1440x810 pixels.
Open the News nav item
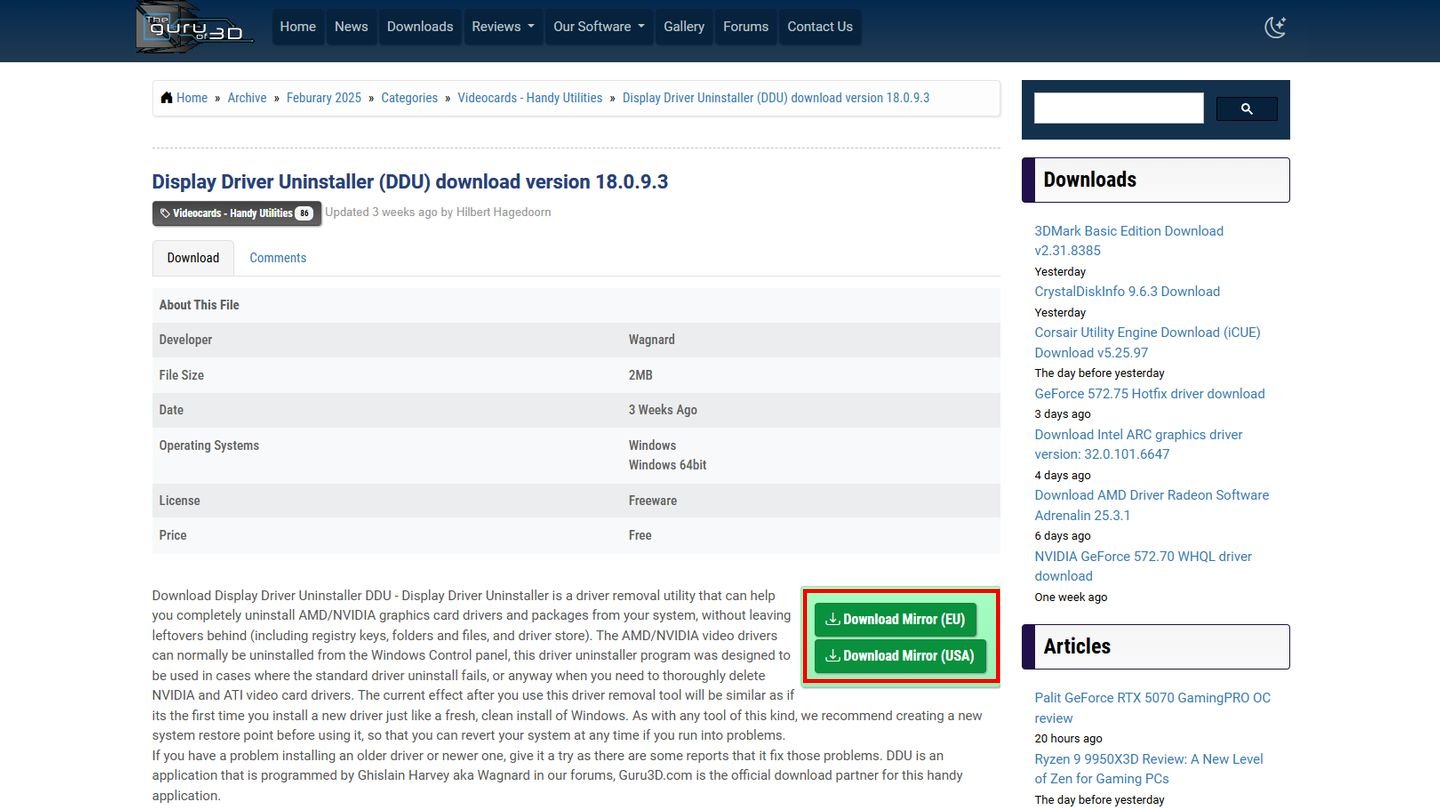pos(351,27)
